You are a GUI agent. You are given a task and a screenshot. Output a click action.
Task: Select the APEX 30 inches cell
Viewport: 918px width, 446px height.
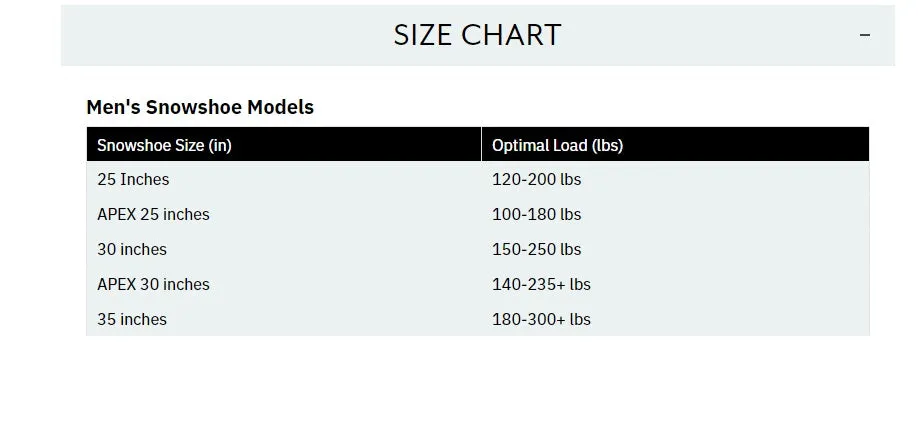click(153, 285)
